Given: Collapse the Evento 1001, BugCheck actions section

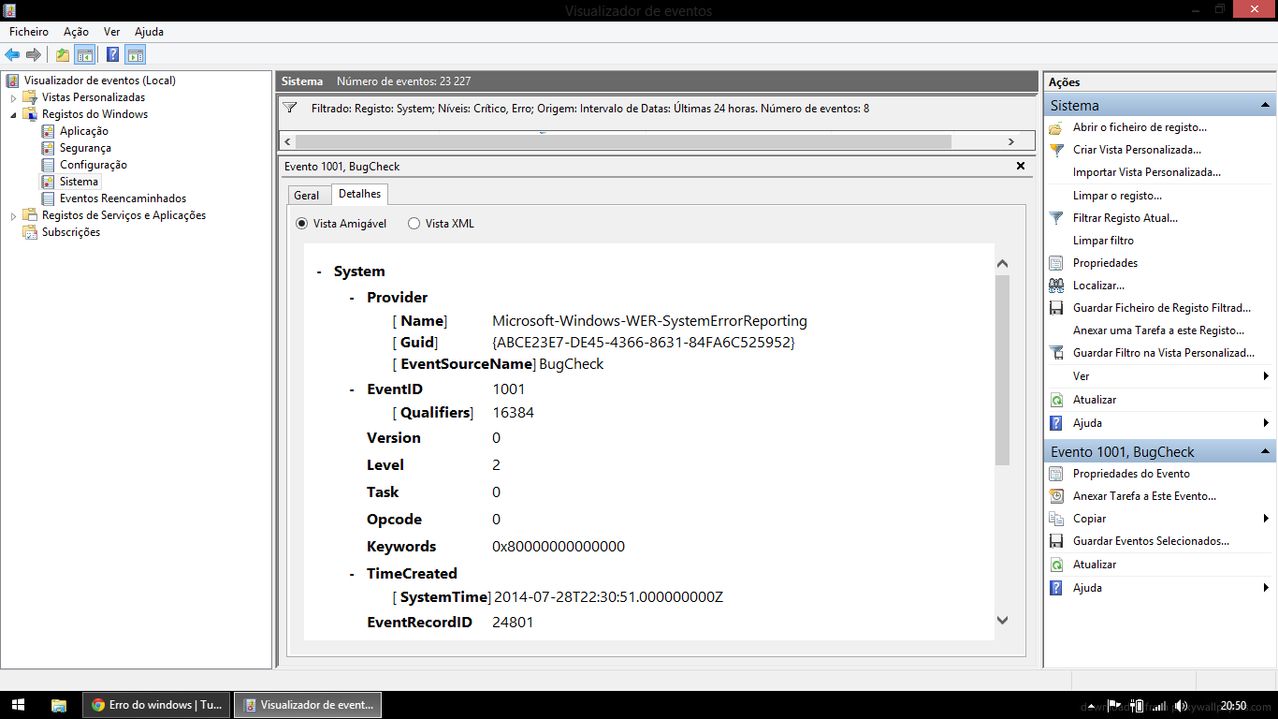Looking at the screenshot, I should 1266,452.
